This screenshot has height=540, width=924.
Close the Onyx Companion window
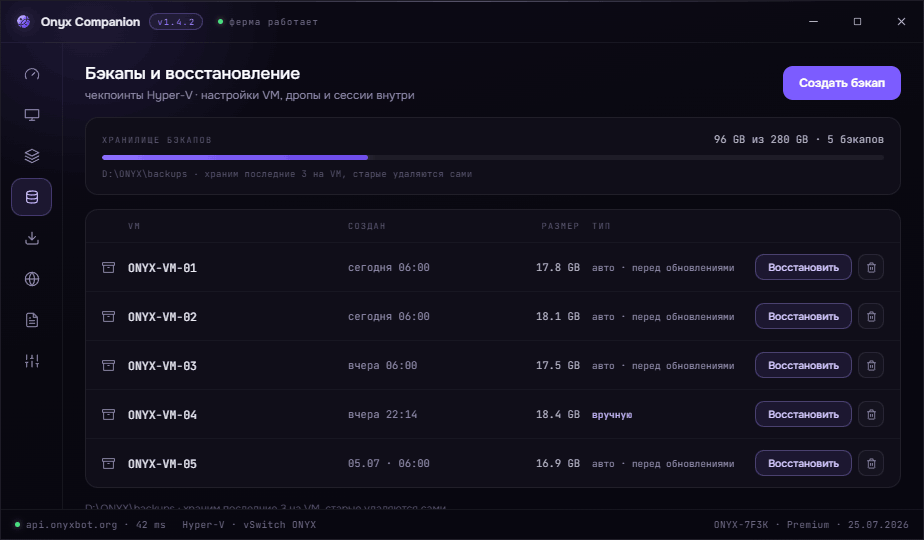tap(901, 21)
